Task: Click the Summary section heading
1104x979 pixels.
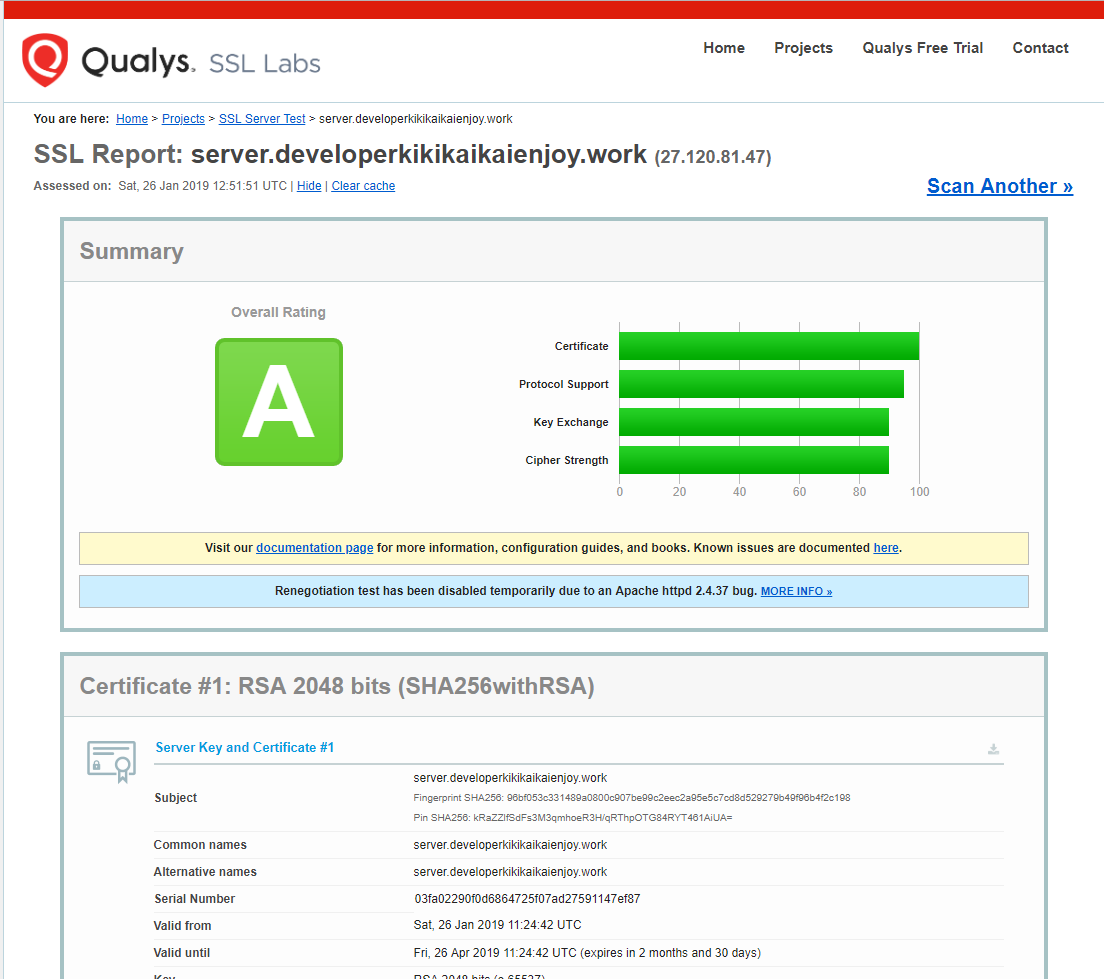Action: click(132, 251)
